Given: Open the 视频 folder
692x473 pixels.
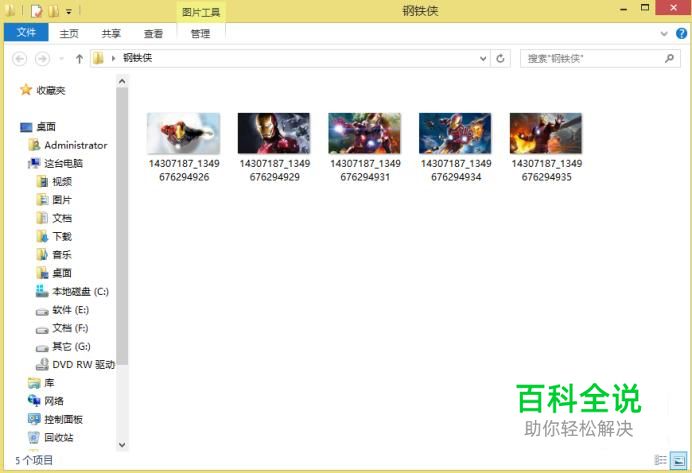Looking at the screenshot, I should 62,182.
